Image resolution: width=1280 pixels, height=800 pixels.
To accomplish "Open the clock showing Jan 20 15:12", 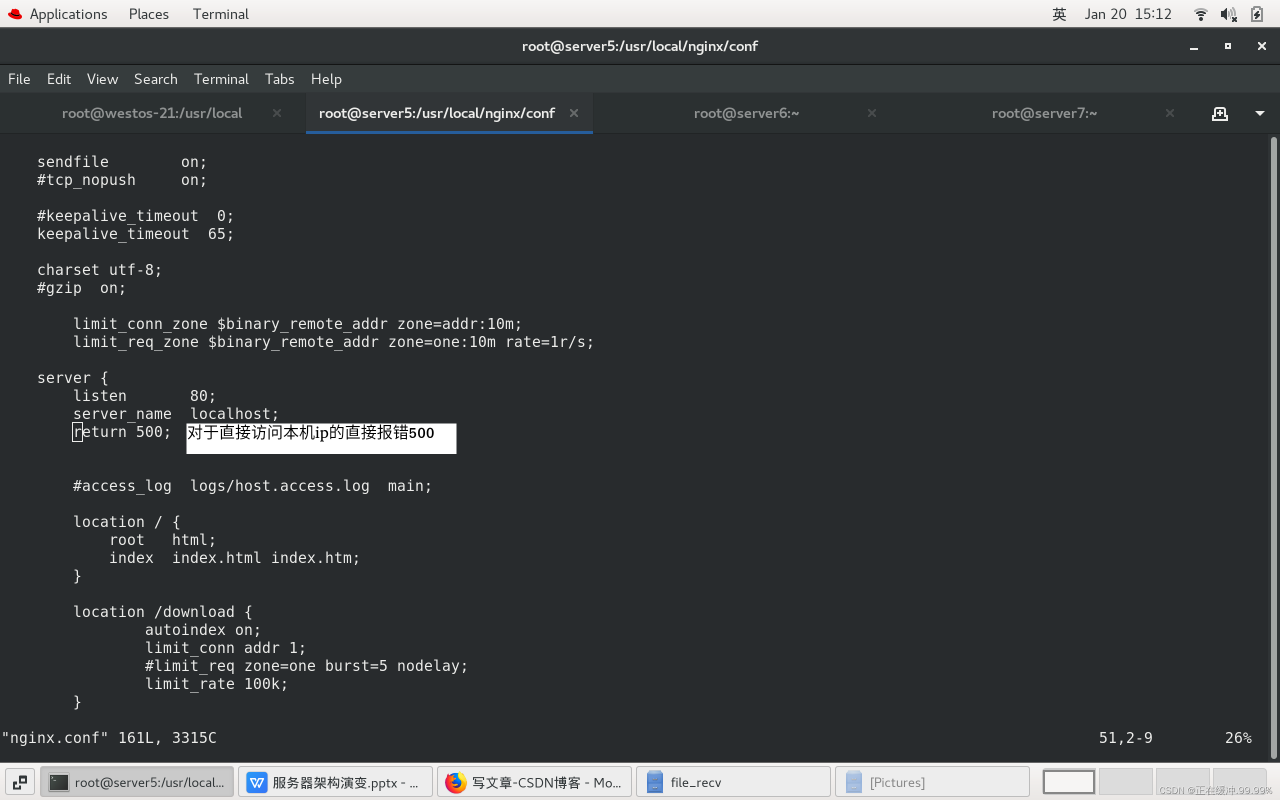I will (1128, 14).
